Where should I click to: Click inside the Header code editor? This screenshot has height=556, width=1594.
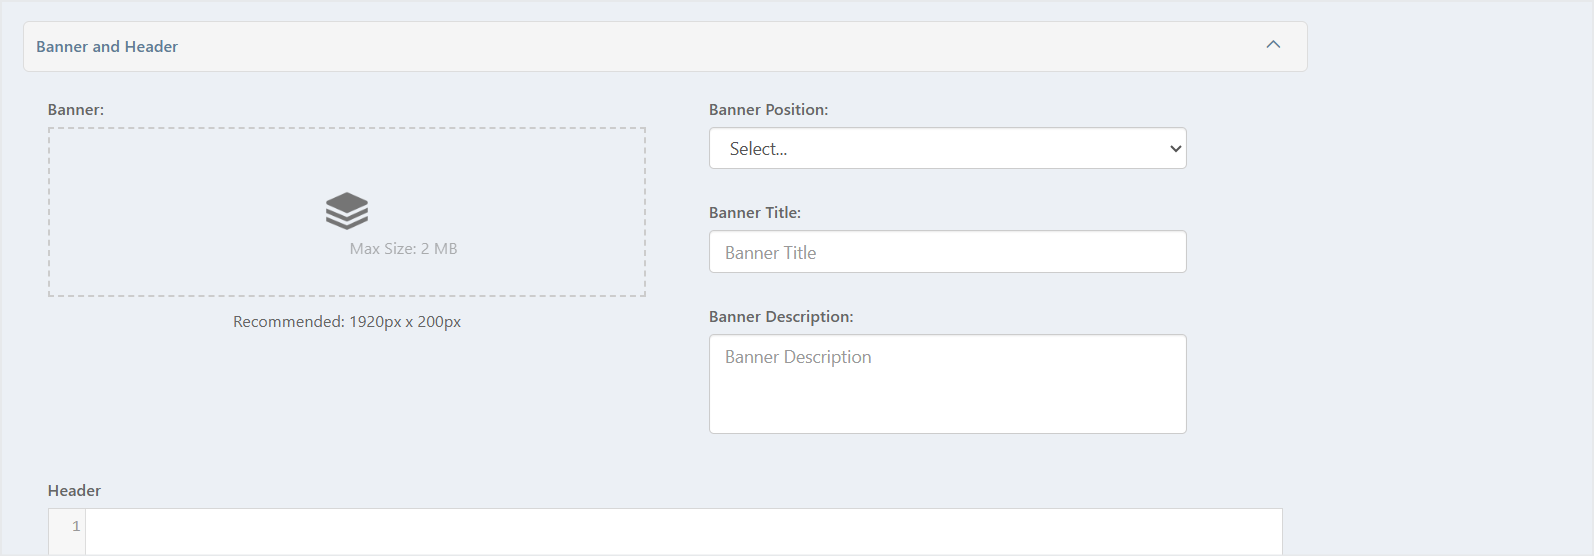click(x=684, y=531)
